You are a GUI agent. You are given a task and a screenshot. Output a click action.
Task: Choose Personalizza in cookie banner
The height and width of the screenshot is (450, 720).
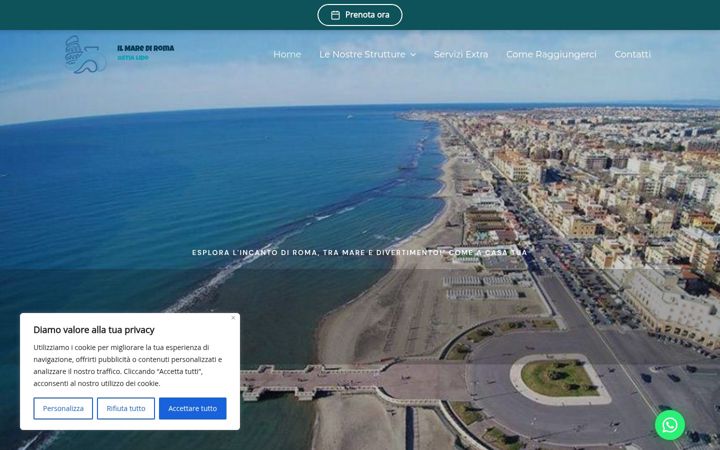point(63,408)
